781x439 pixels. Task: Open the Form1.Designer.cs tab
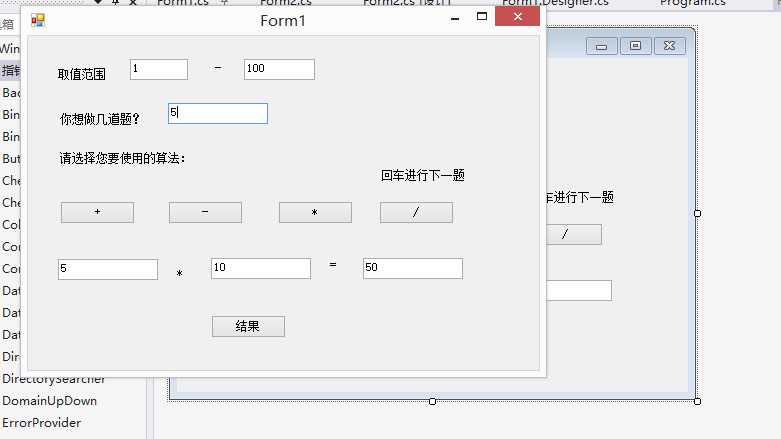coord(555,3)
